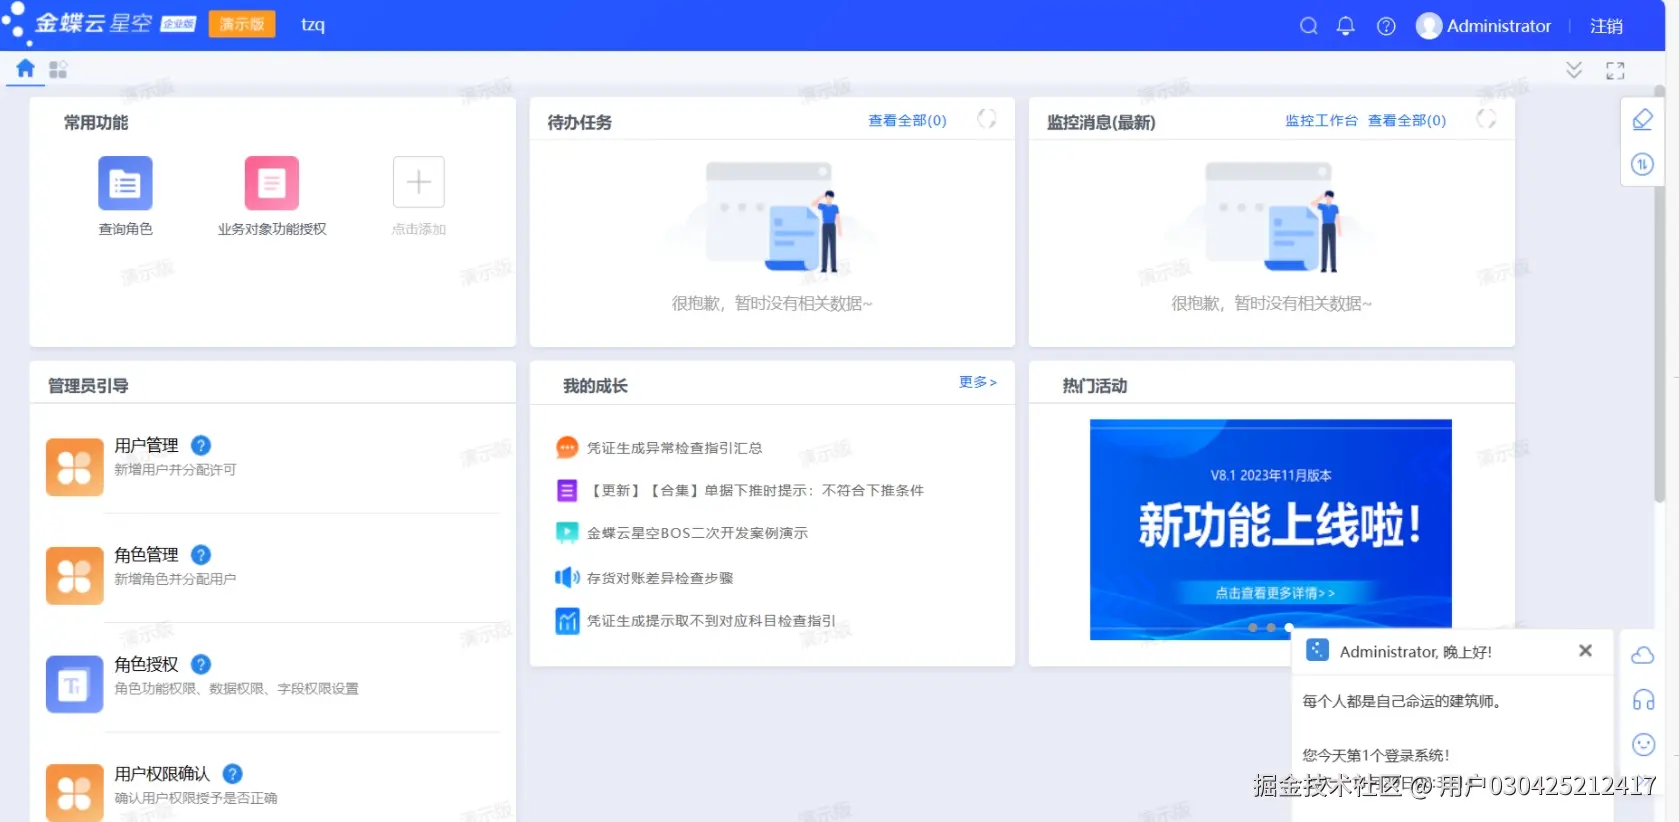Open customer service headset icon

tap(1643, 700)
